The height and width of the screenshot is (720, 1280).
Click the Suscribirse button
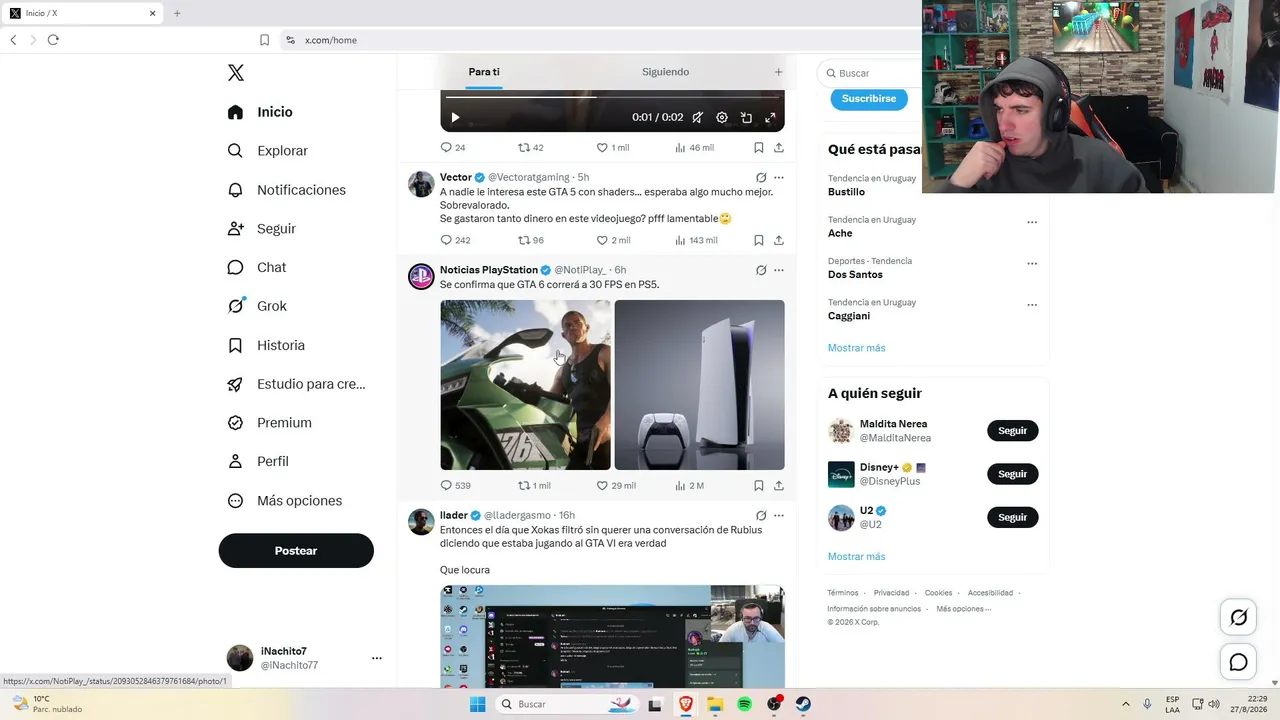point(869,98)
